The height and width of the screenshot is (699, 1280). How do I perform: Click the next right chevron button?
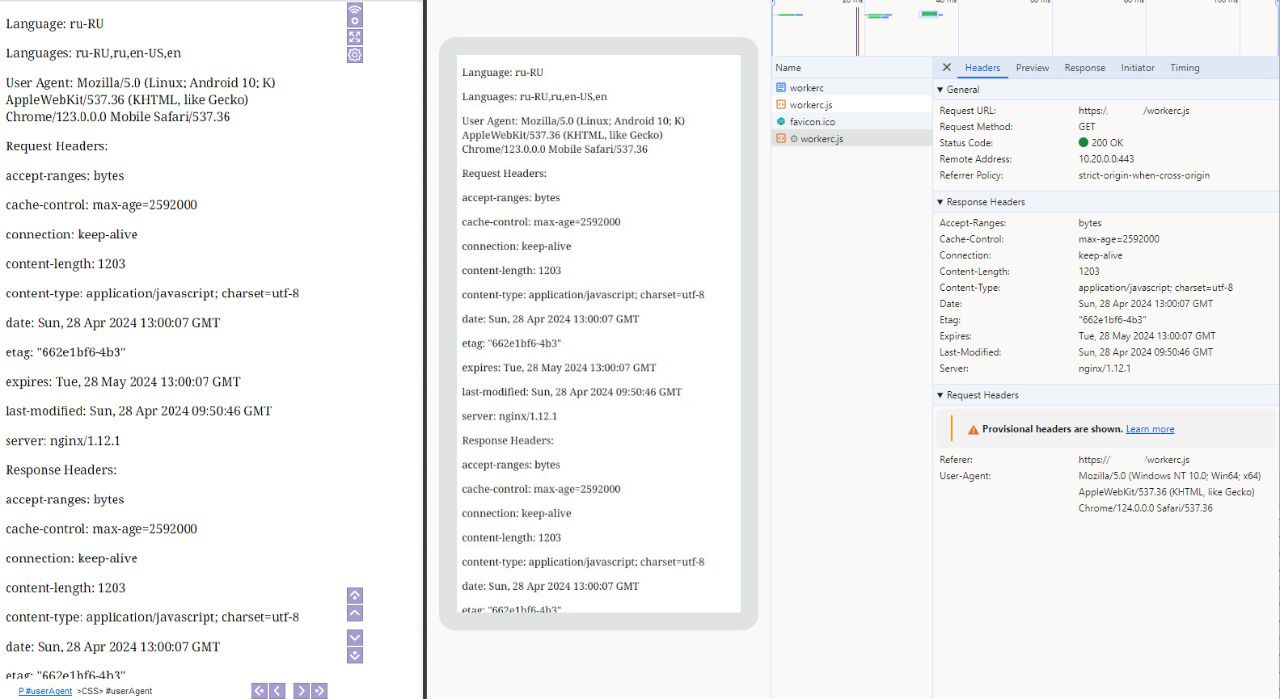pyautogui.click(x=300, y=690)
